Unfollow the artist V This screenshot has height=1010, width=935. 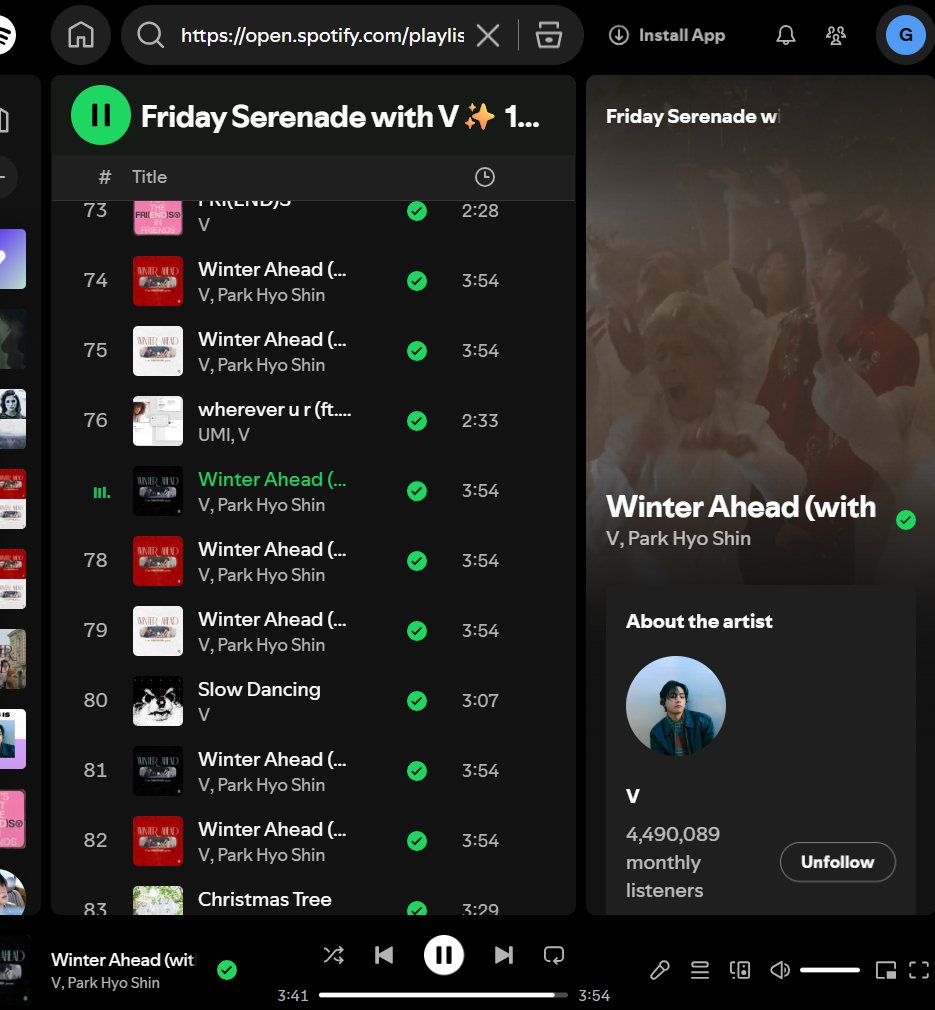point(837,862)
